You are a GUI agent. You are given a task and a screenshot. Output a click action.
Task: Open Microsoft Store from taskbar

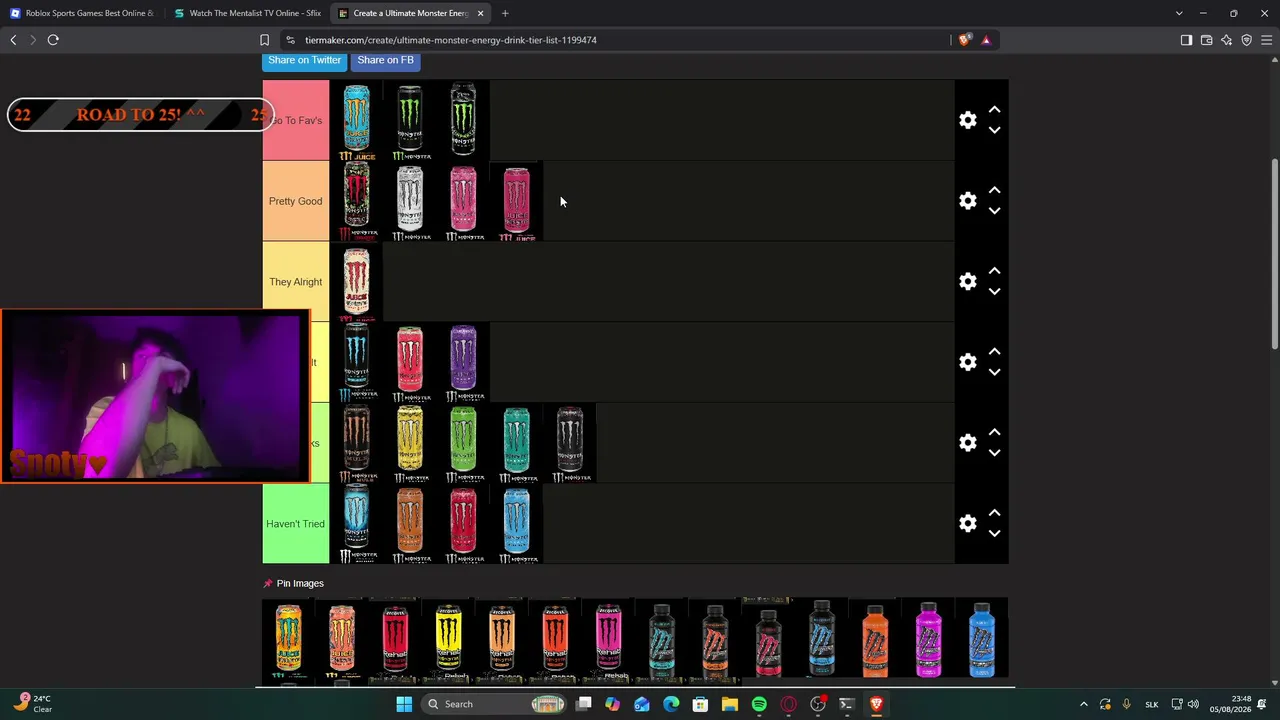(x=700, y=704)
